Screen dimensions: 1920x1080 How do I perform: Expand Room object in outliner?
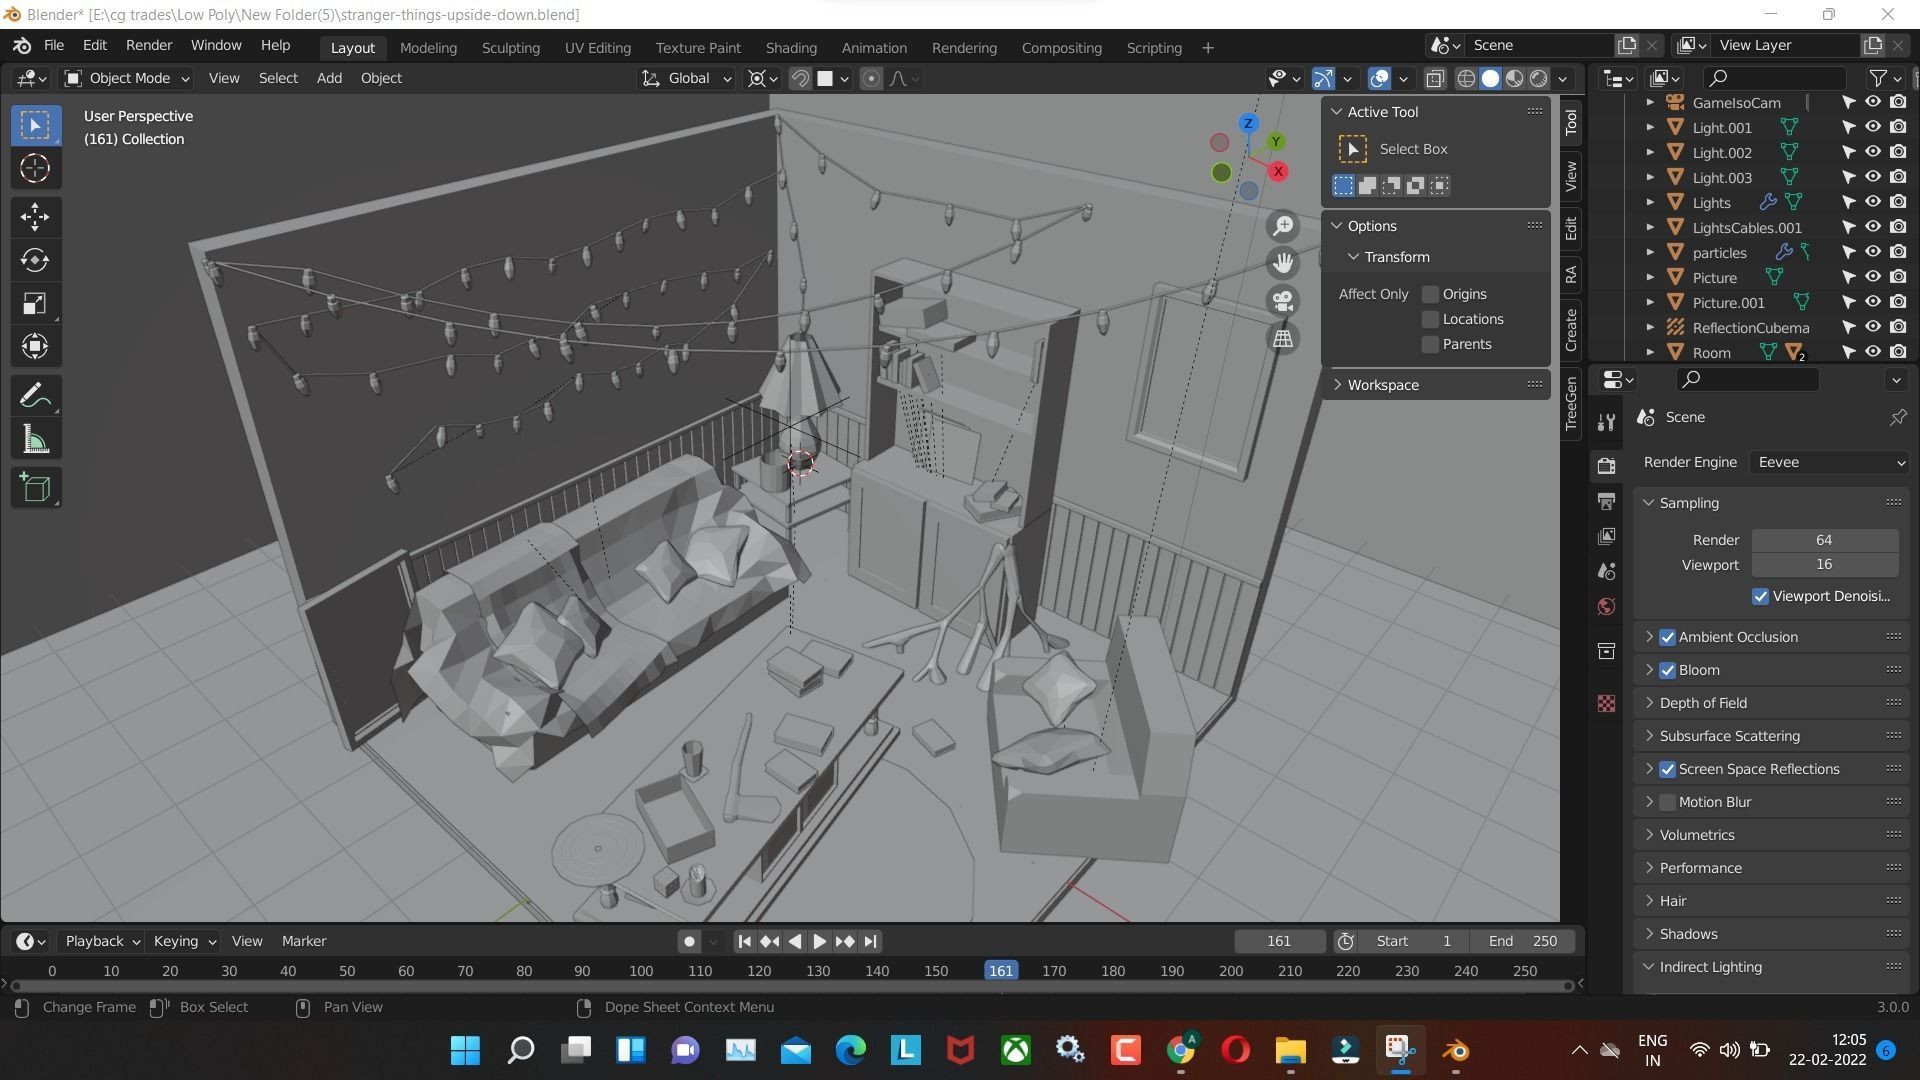pyautogui.click(x=1650, y=352)
